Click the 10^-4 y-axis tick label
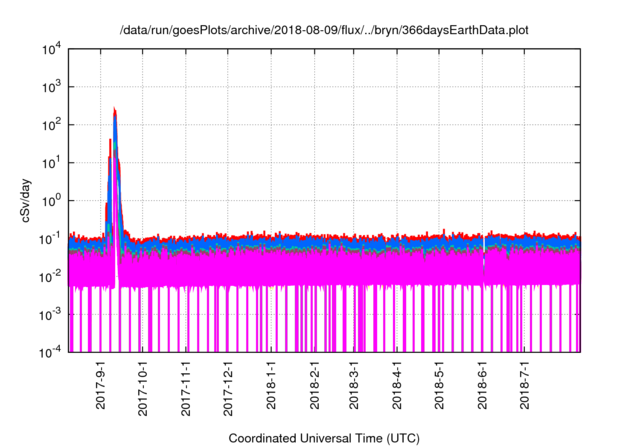This screenshot has width=640, height=448. (50, 352)
